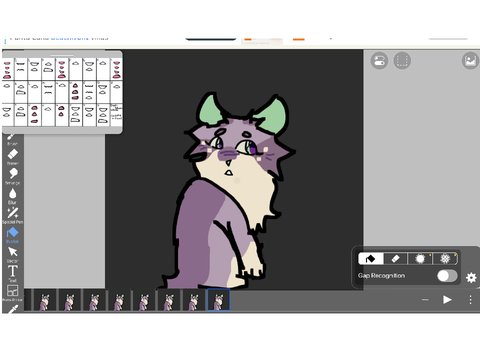Select the highlighted last animation frame
The image size is (480, 360).
click(219, 300)
